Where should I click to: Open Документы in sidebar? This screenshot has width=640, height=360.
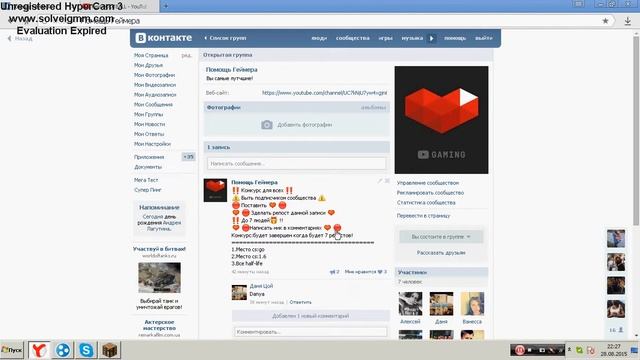148,167
